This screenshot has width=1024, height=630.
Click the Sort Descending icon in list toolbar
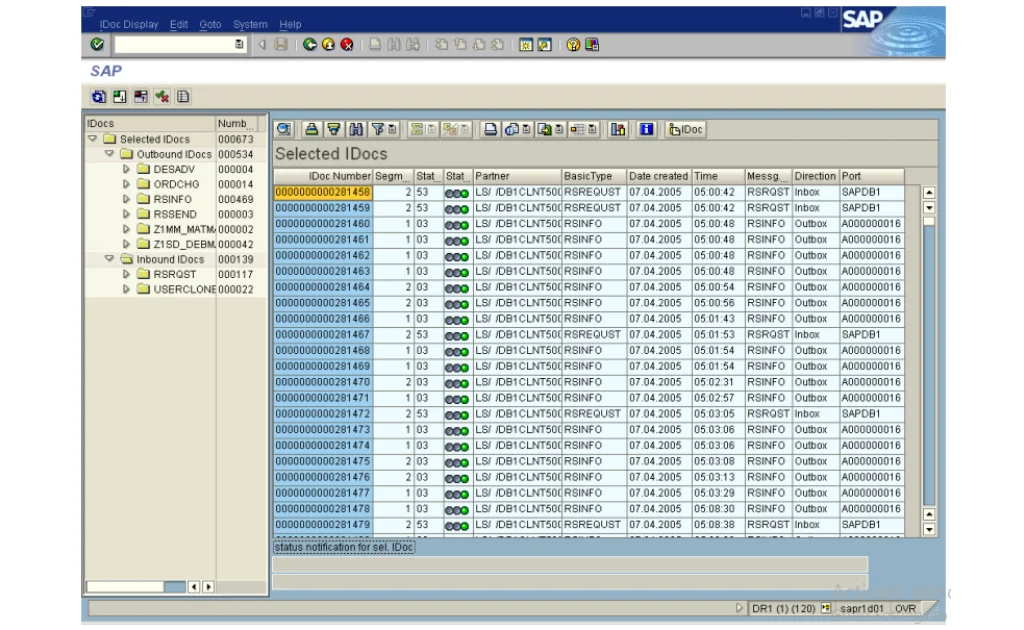[334, 129]
